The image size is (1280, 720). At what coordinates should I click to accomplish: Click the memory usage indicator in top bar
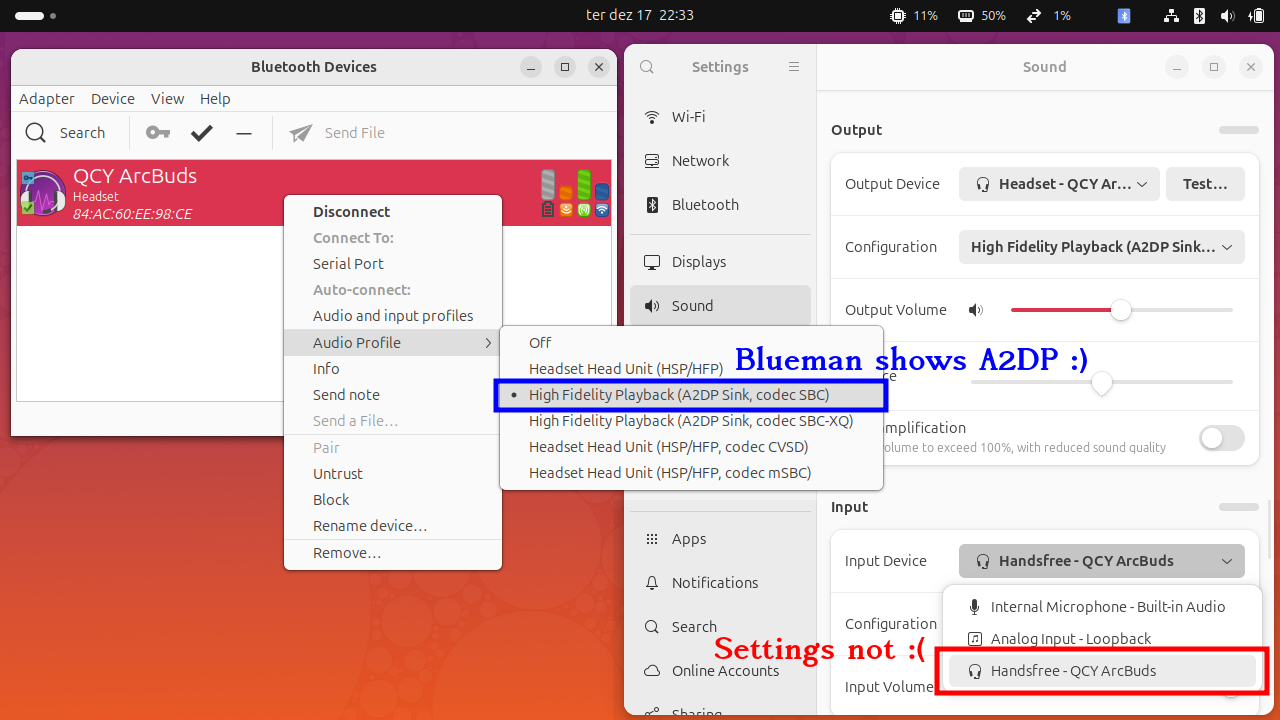coord(981,16)
